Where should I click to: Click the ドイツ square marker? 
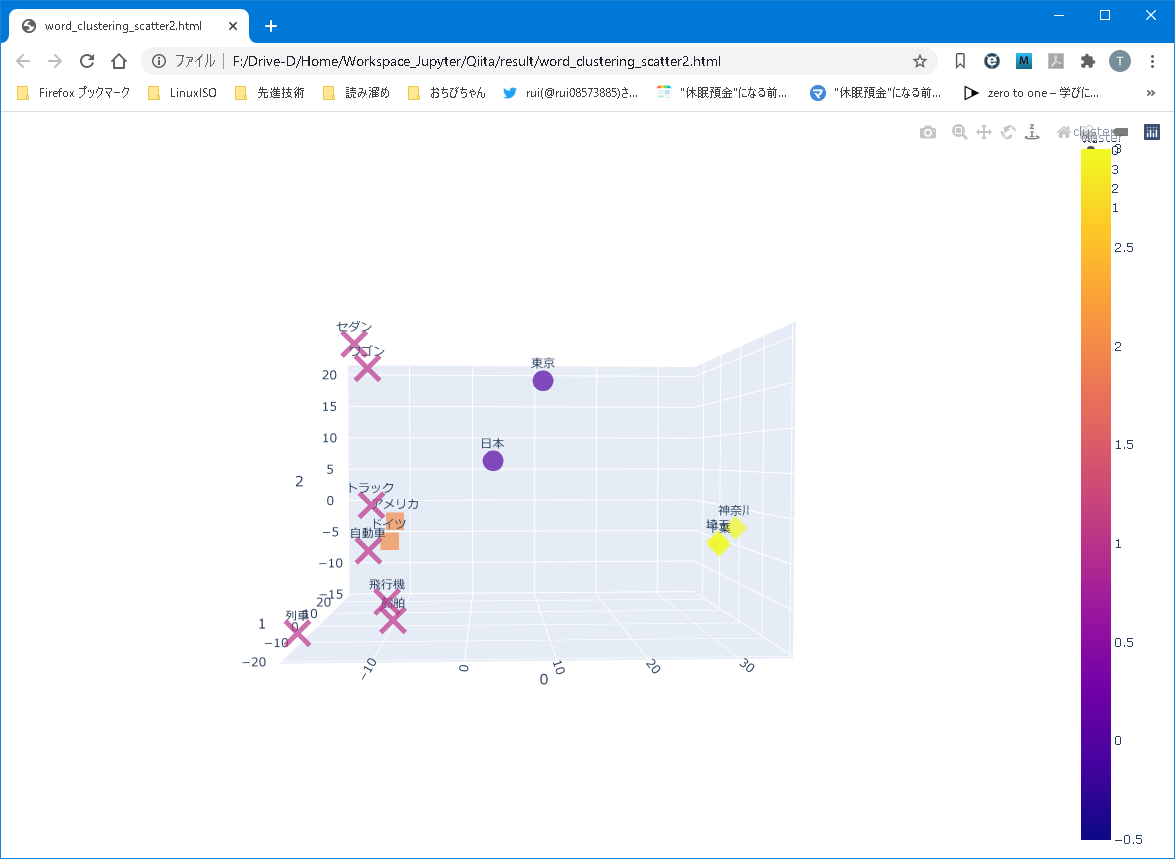(x=390, y=541)
